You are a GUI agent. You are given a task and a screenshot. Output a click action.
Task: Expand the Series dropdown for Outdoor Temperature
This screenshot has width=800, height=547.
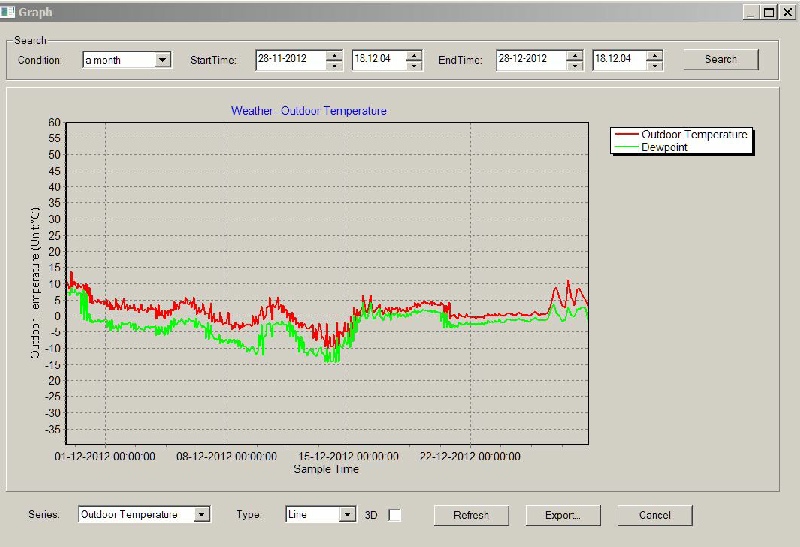pyautogui.click(x=202, y=515)
